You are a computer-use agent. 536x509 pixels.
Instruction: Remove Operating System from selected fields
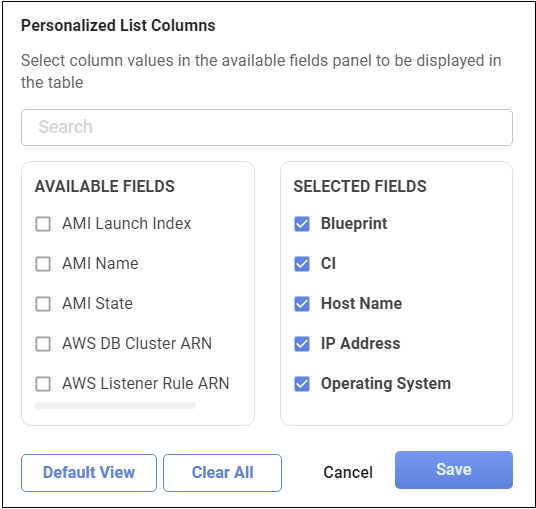[x=302, y=384]
